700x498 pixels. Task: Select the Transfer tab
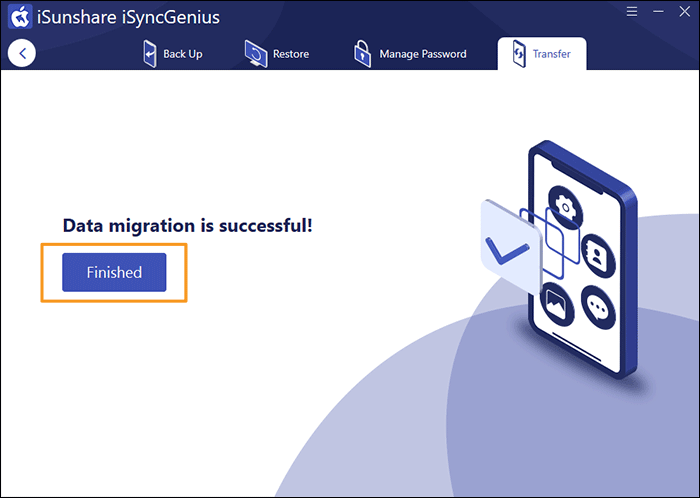[542, 54]
